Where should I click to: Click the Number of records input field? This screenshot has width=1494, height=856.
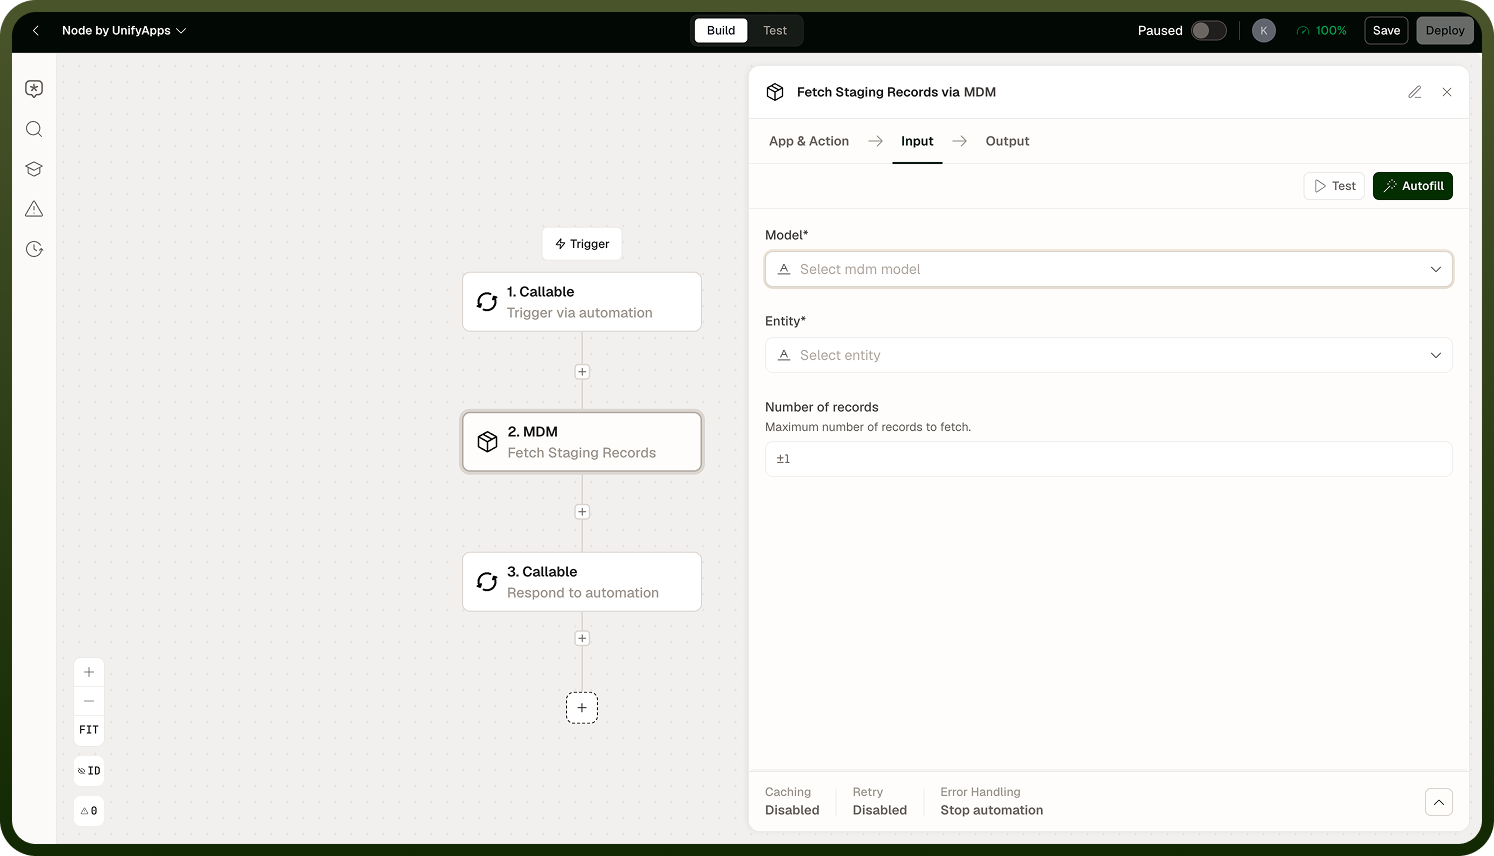(x=1108, y=459)
